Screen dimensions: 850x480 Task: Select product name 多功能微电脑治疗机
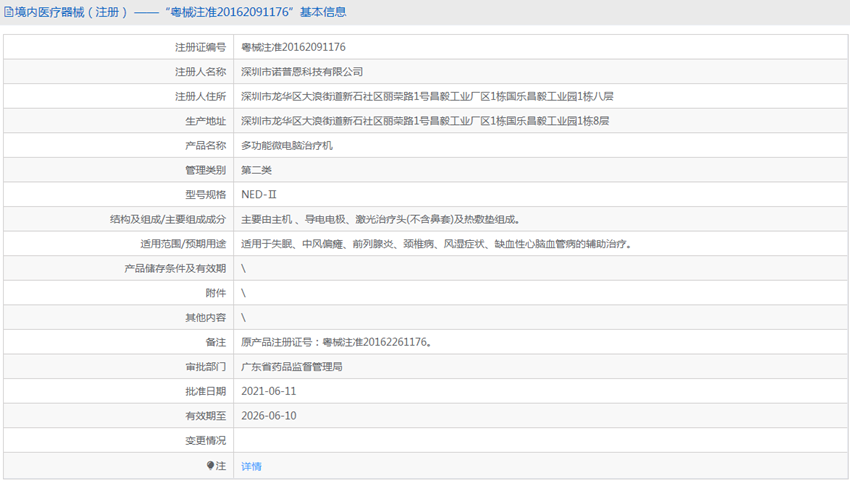(x=287, y=145)
